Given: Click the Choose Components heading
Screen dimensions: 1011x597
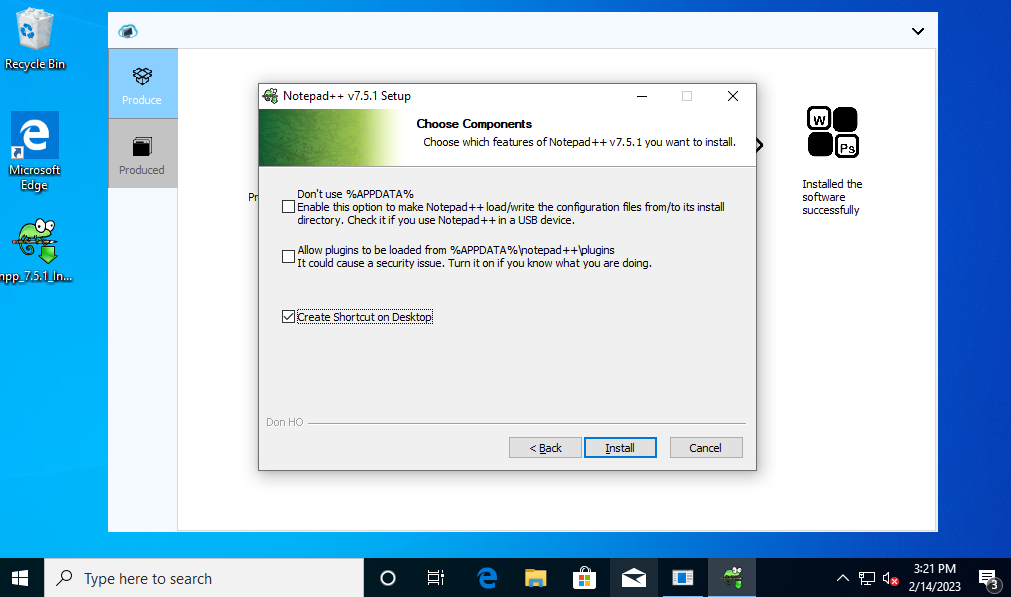Looking at the screenshot, I should click(474, 124).
